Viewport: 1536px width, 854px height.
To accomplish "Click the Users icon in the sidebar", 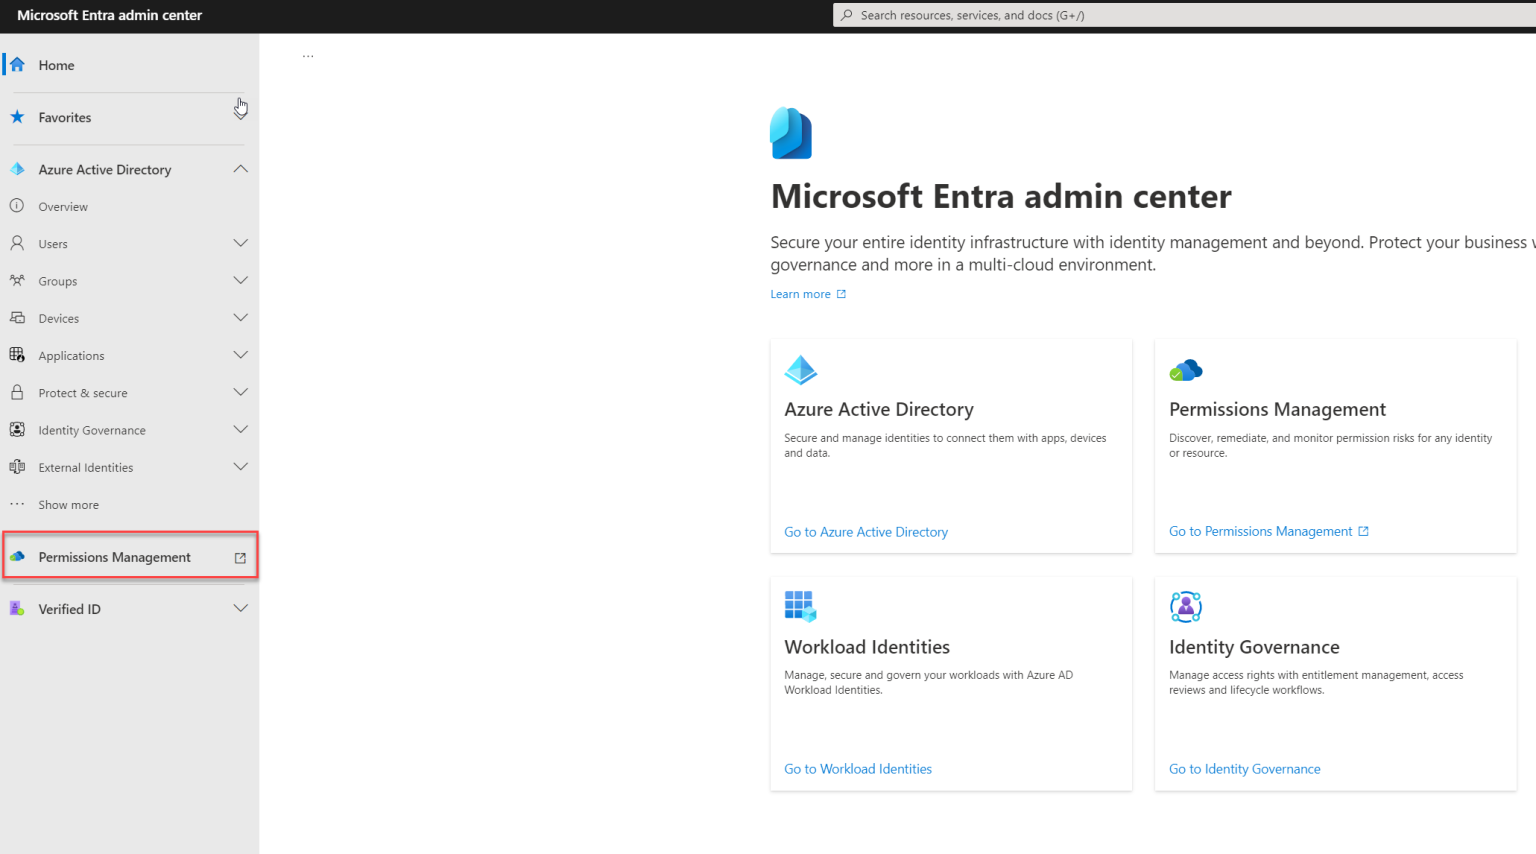I will [x=17, y=243].
